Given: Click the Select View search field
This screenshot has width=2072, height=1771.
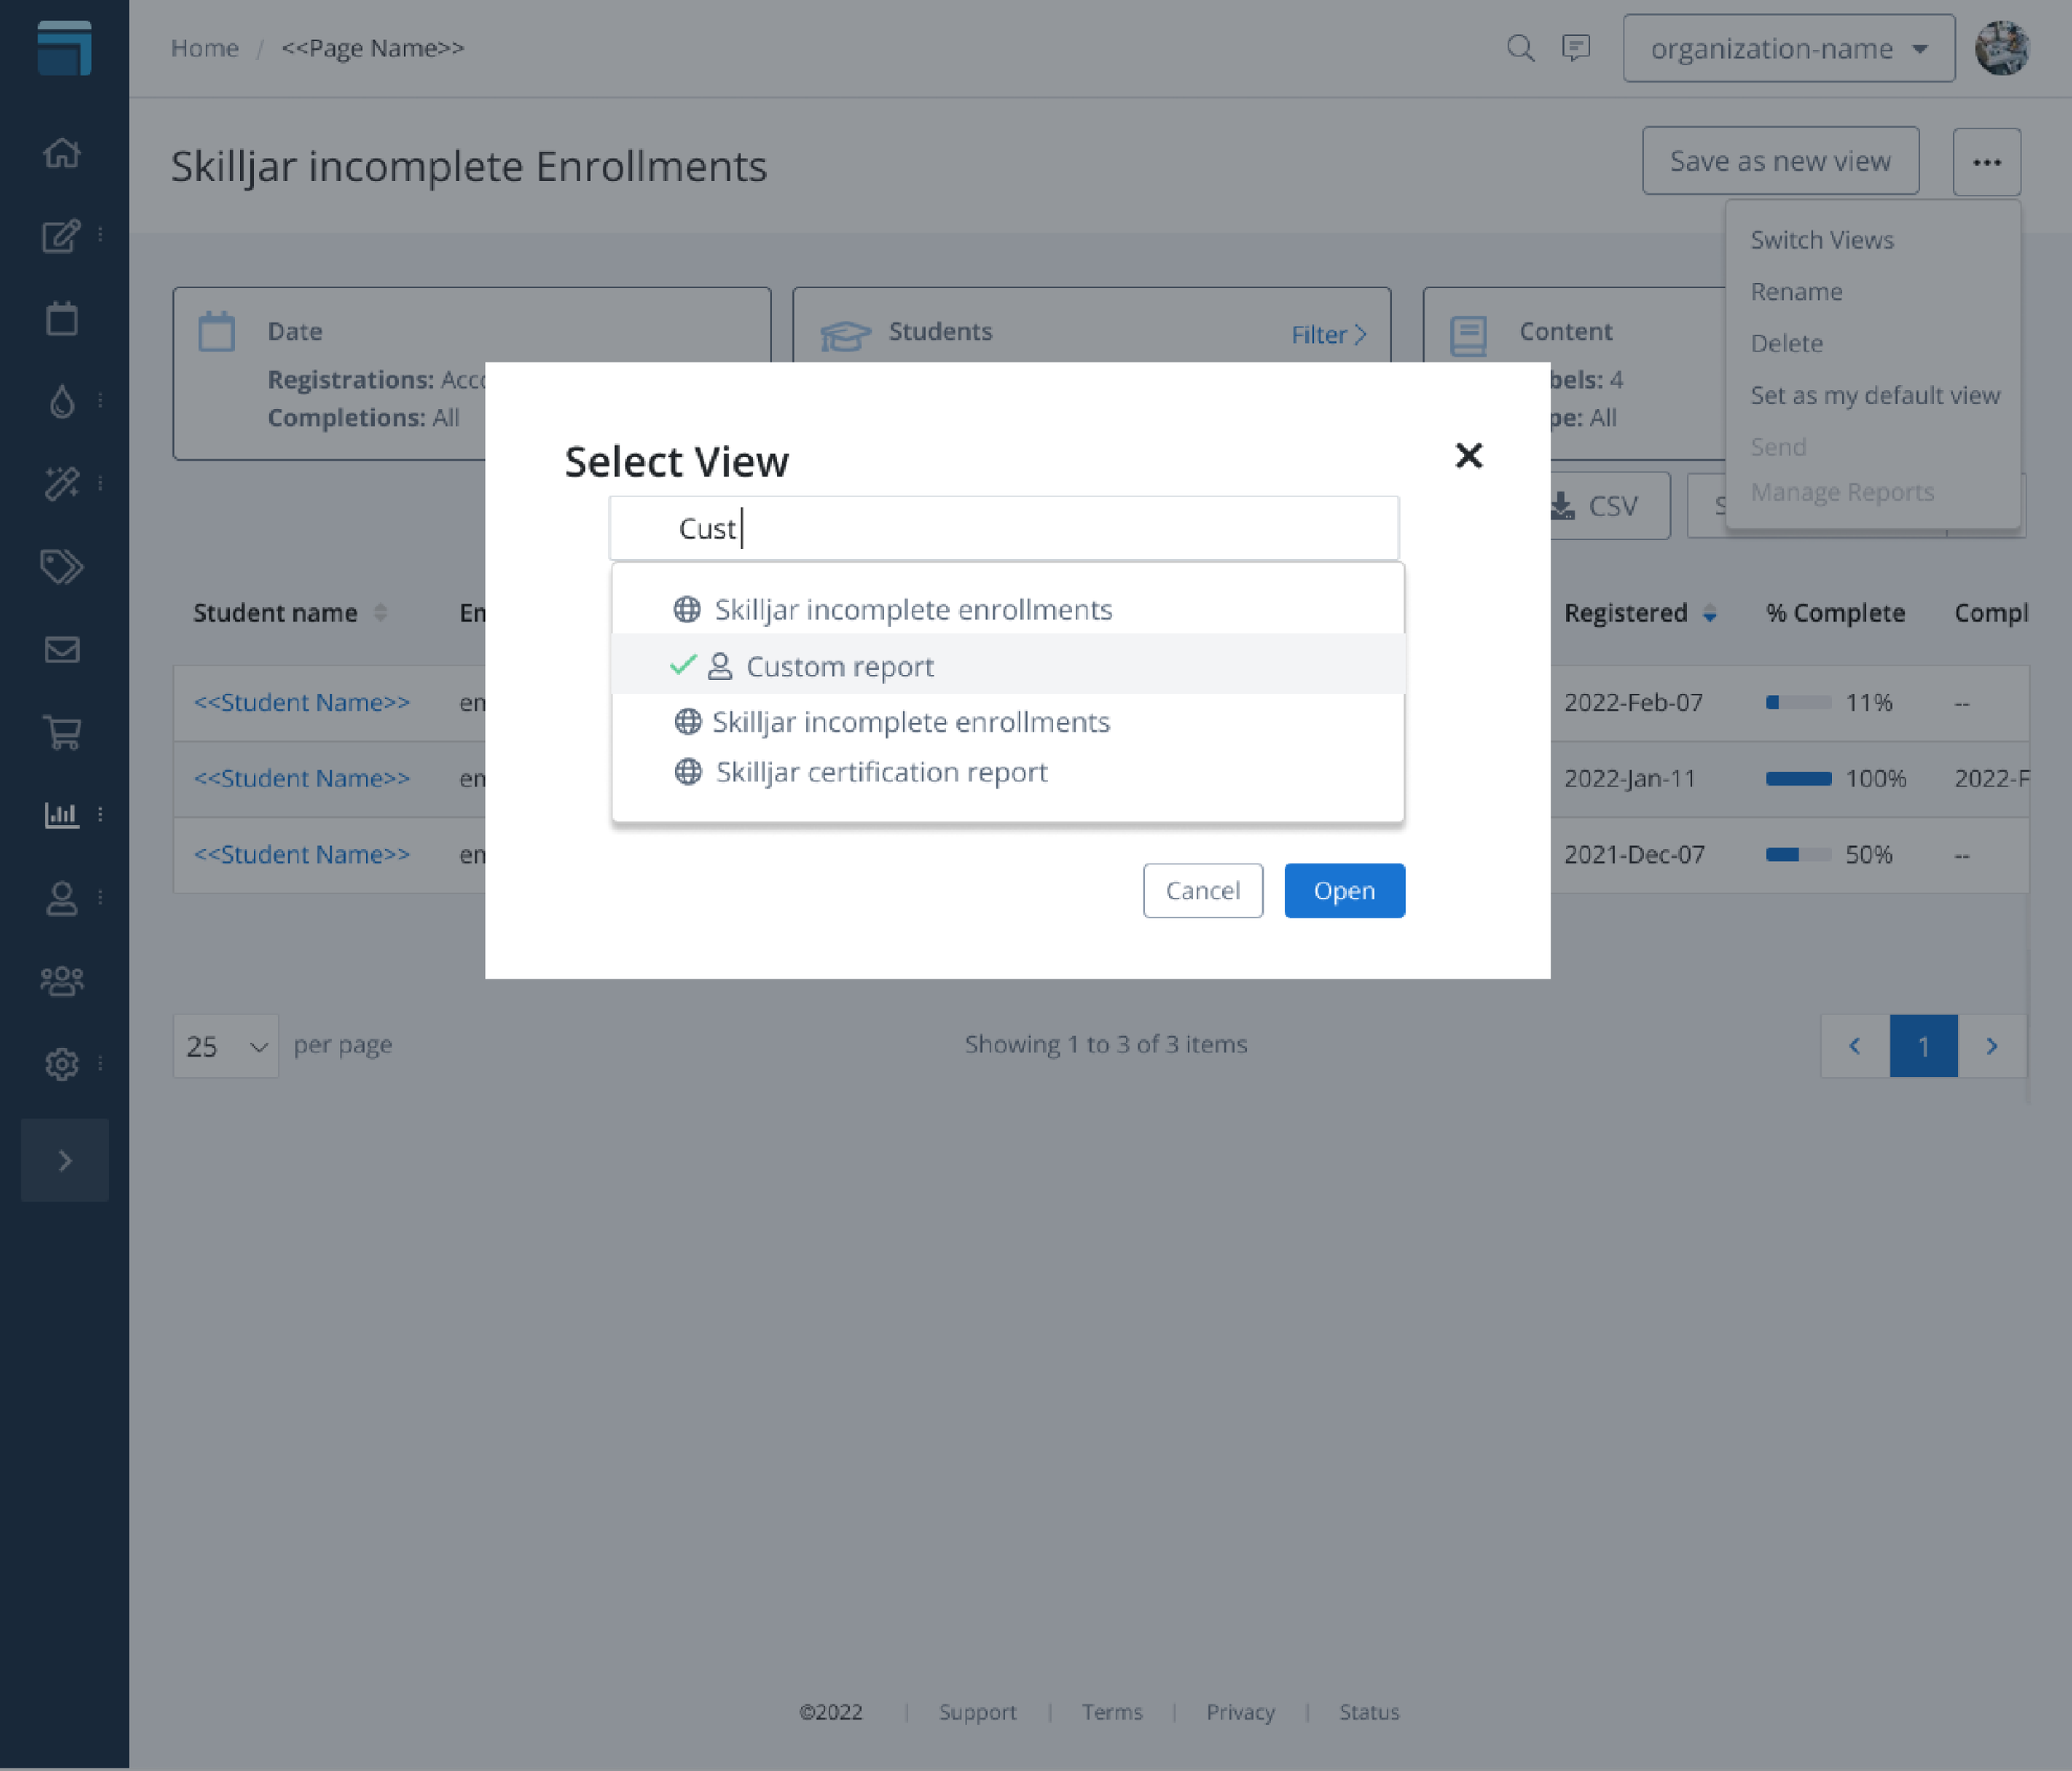Looking at the screenshot, I should pos(1004,528).
